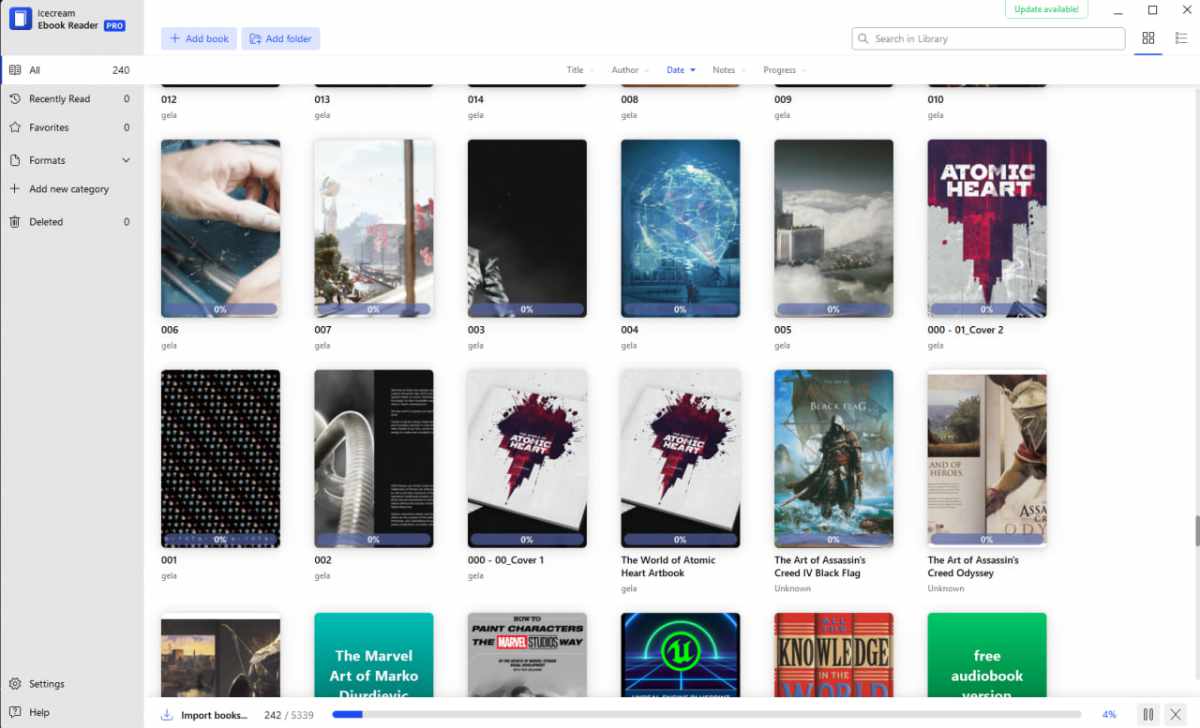Viewport: 1200px width, 728px height.
Task: Open the Author sort dropdown
Action: pyautogui.click(x=630, y=70)
